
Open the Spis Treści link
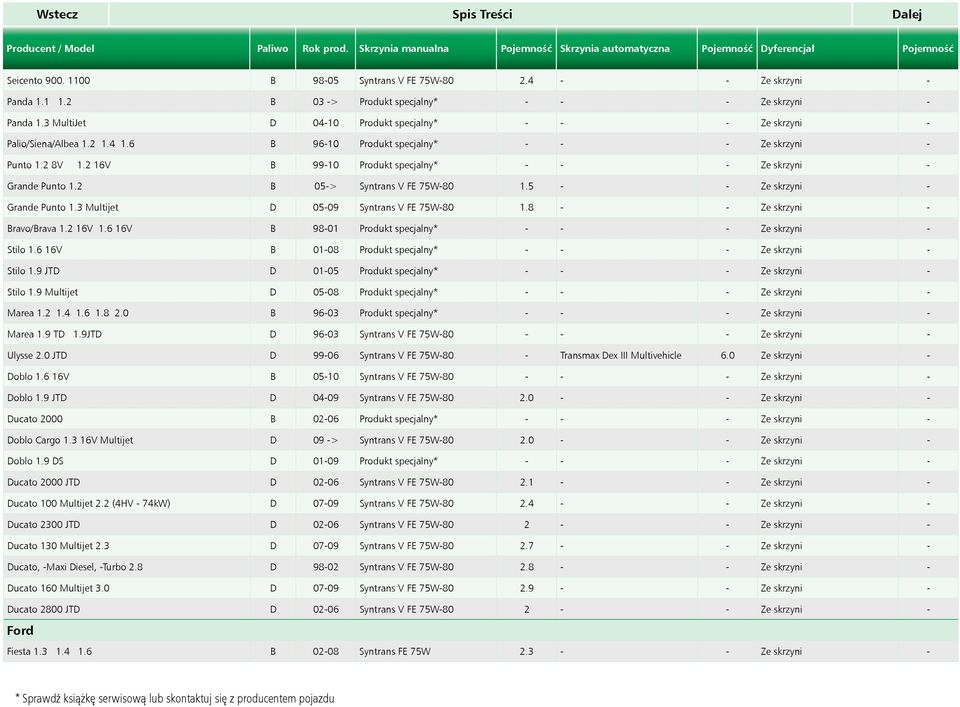tap(481, 14)
